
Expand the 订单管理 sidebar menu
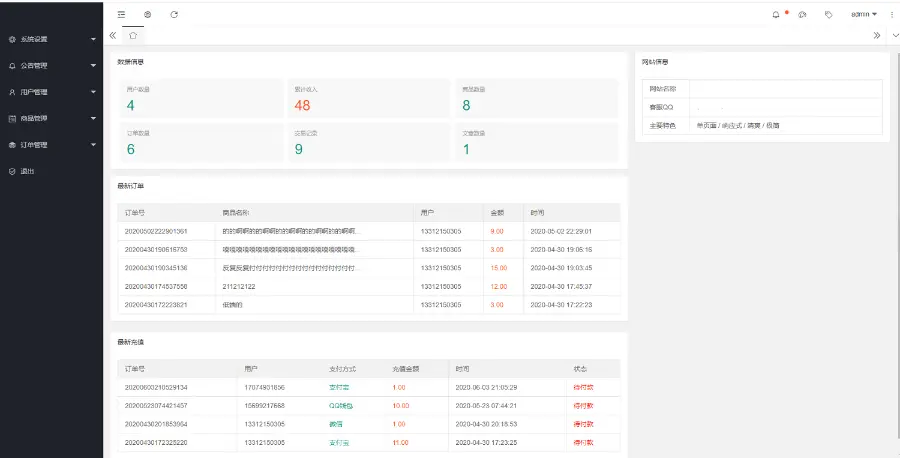(50, 145)
